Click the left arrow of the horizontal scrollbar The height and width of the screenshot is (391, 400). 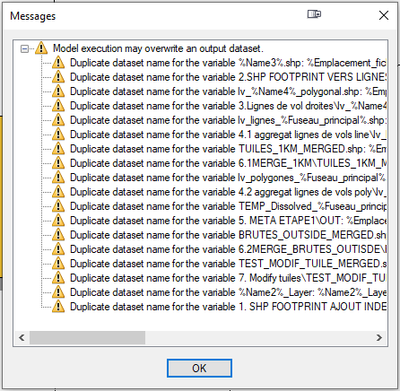pos(22,337)
